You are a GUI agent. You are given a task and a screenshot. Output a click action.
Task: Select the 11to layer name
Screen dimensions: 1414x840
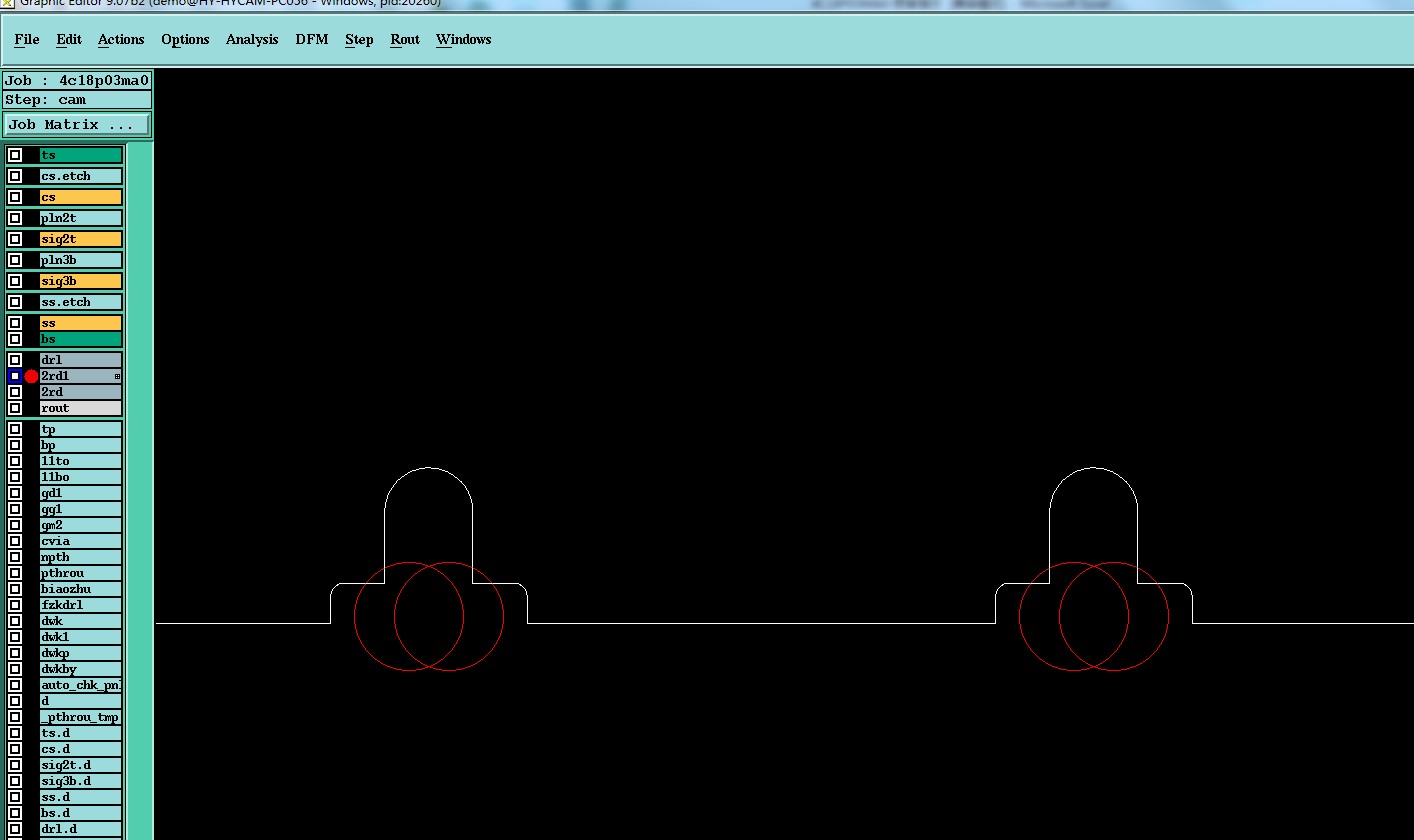[x=80, y=461]
